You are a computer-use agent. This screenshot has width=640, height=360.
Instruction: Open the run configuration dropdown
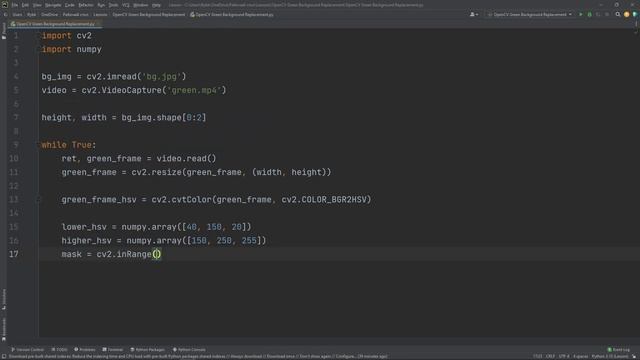(x=530, y=14)
